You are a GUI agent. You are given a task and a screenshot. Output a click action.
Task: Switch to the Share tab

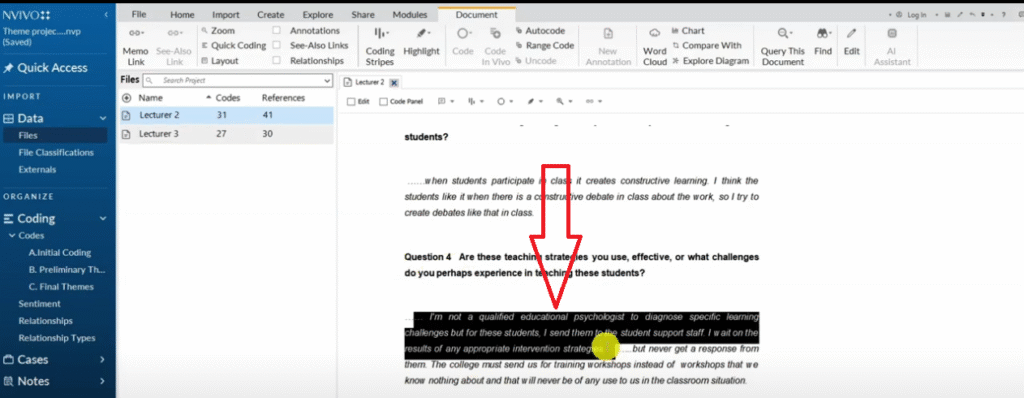[x=362, y=14]
